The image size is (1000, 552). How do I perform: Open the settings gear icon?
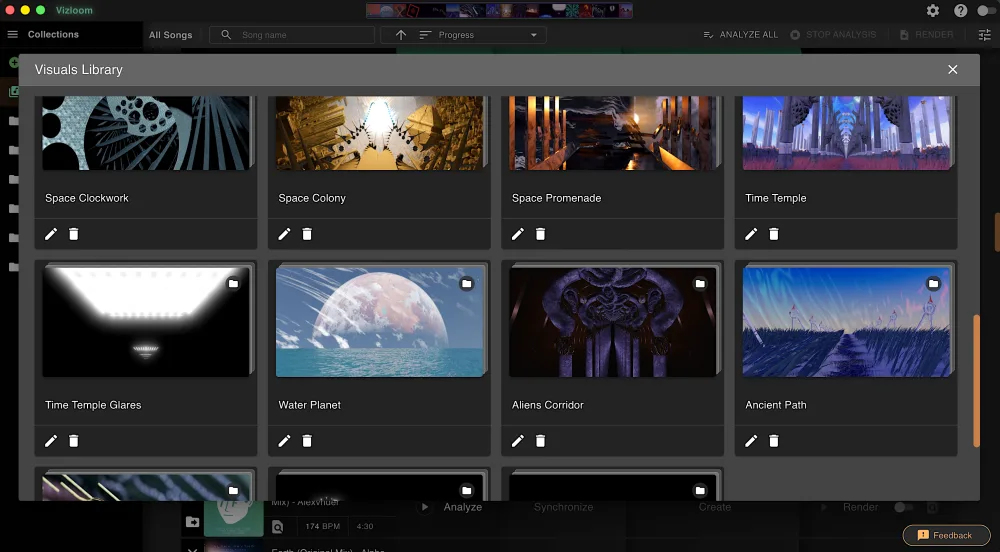point(933,10)
